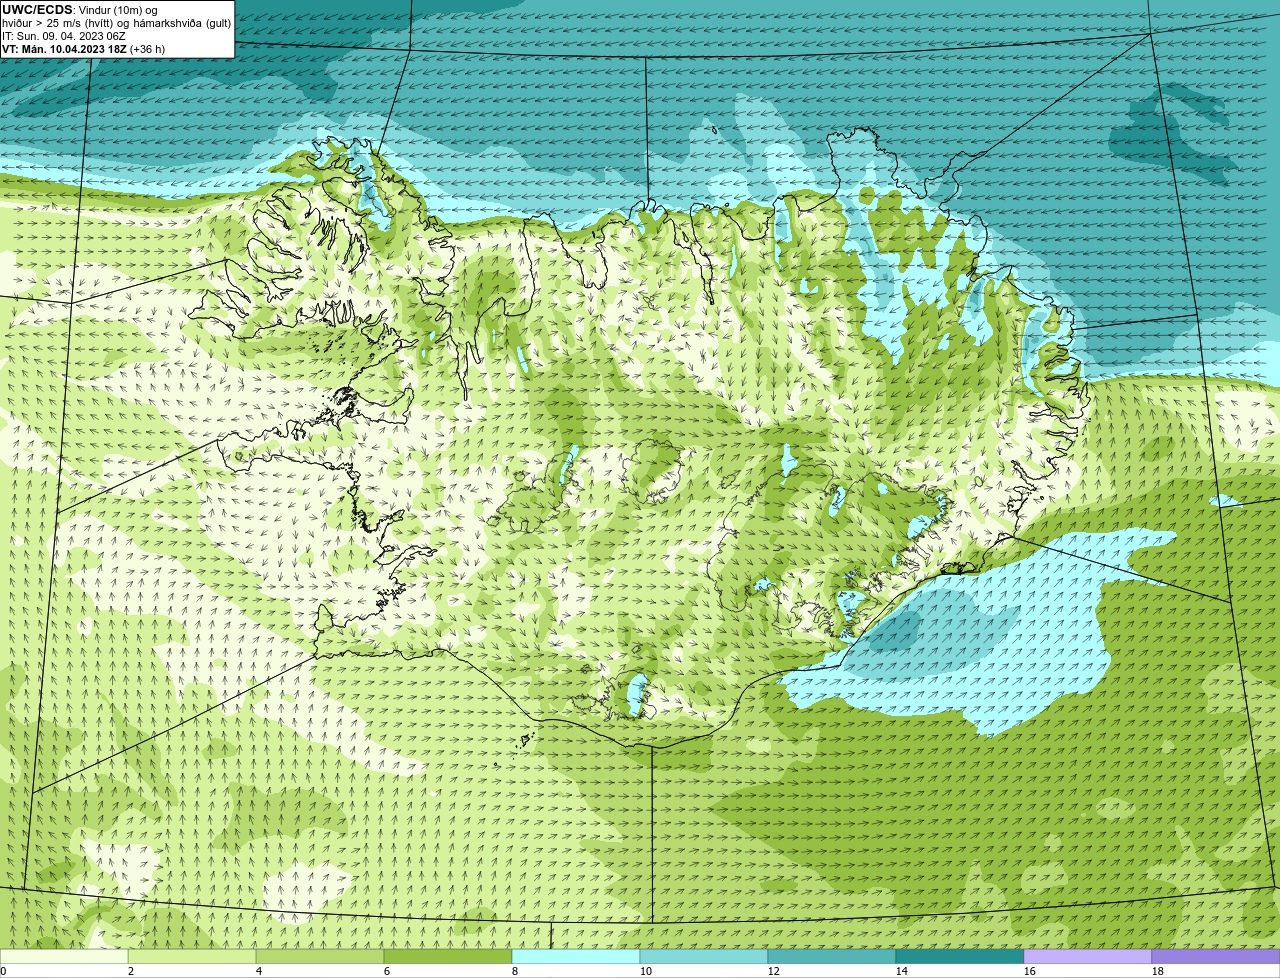1280x978 pixels.
Task: Click the '14' label on the color scale
Action: pyautogui.click(x=902, y=971)
